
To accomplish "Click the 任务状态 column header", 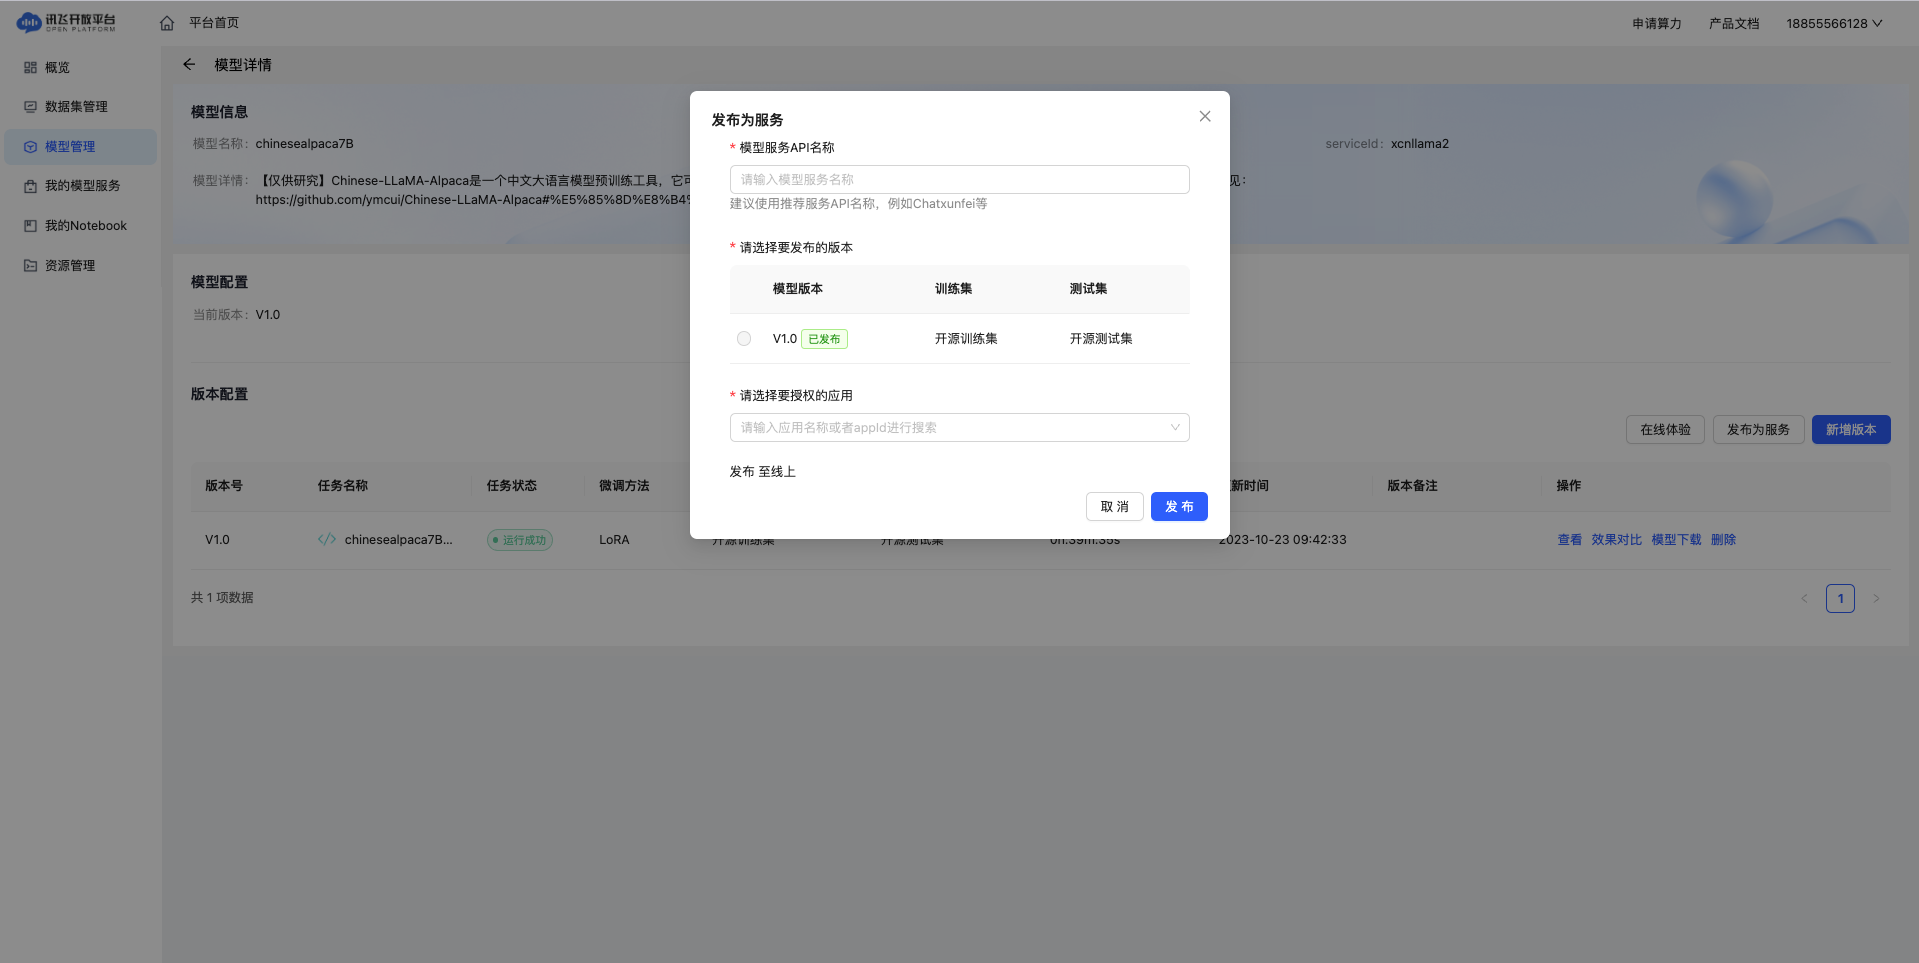I will (x=512, y=486).
